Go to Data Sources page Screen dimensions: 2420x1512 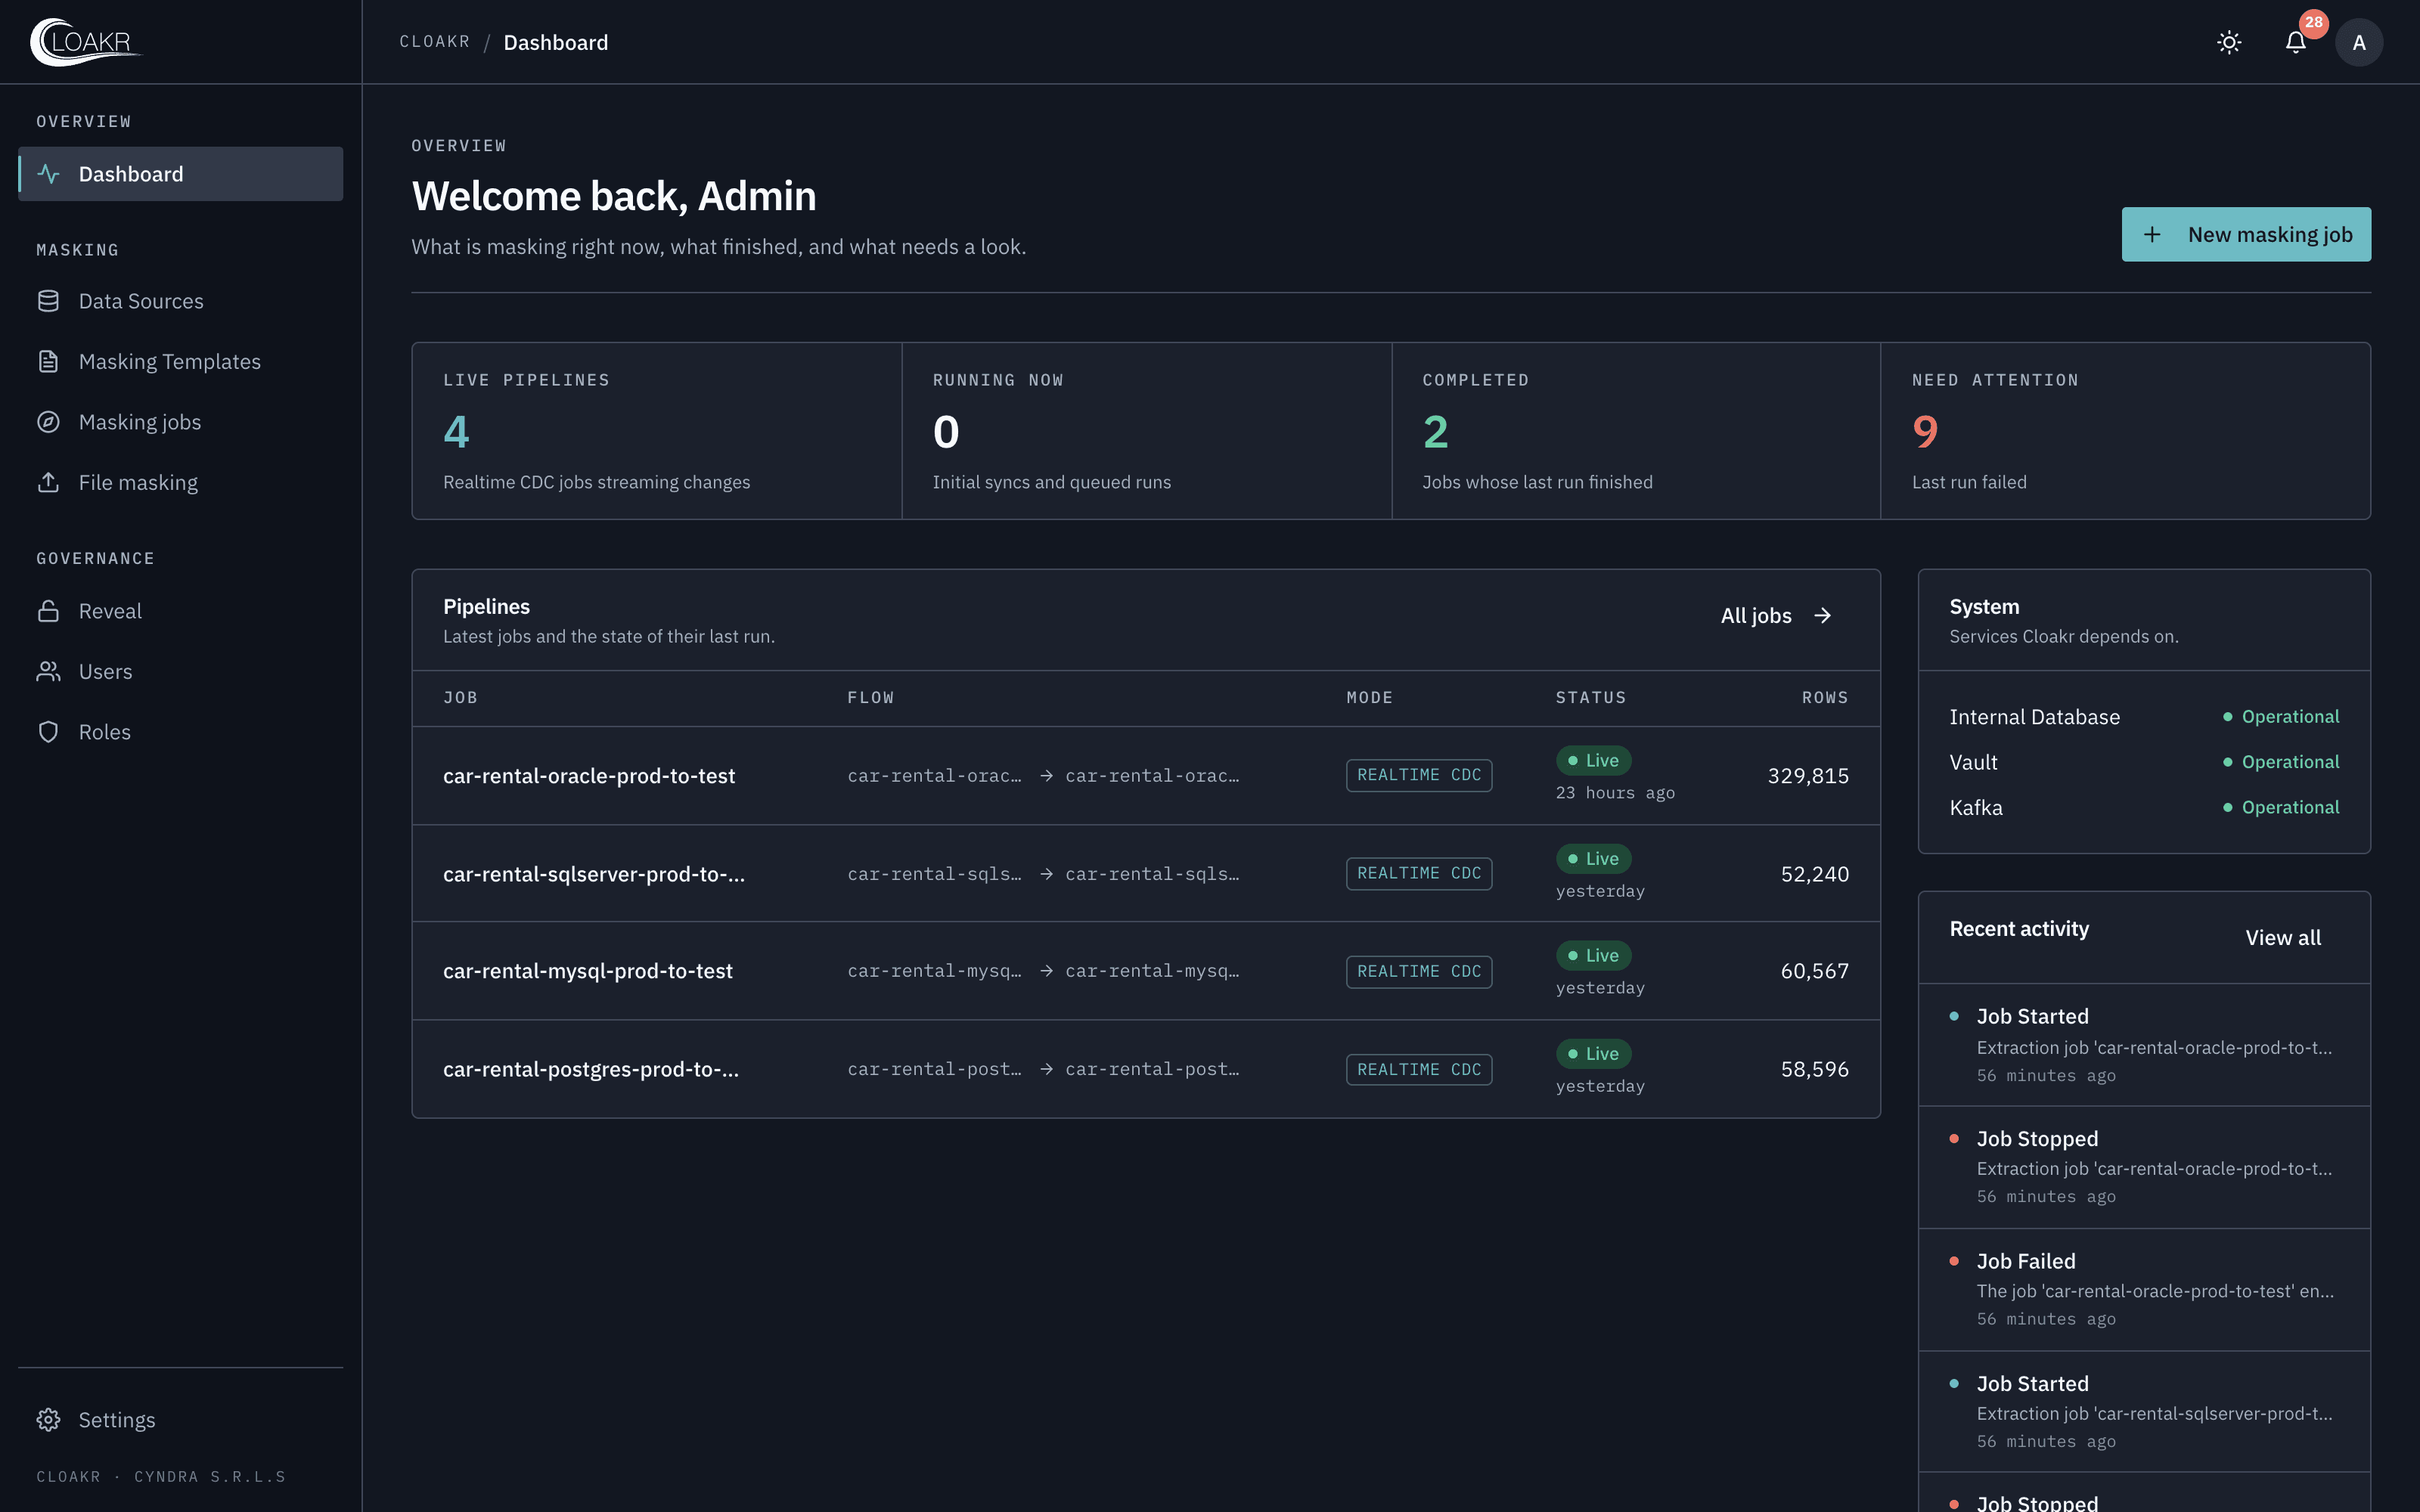(180, 301)
